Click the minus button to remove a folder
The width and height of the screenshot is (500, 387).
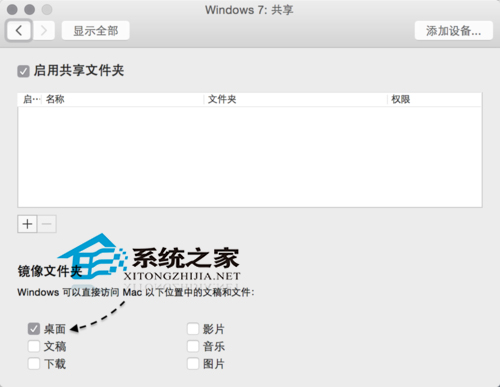click(x=47, y=224)
